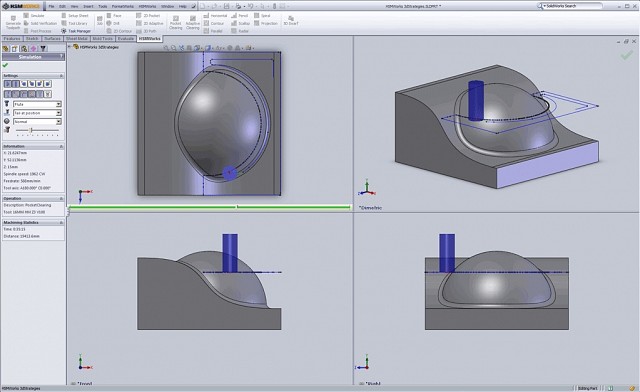Click the 3D Swarf strategy
This screenshot has height=392, width=640.
pos(291,21)
